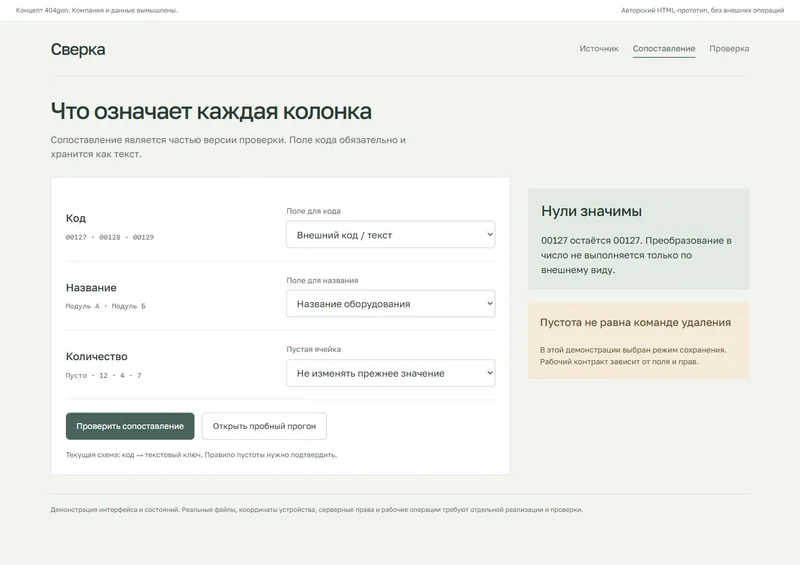
Task: Click sample values 00127 · 00128 · 00129
Action: (110, 237)
